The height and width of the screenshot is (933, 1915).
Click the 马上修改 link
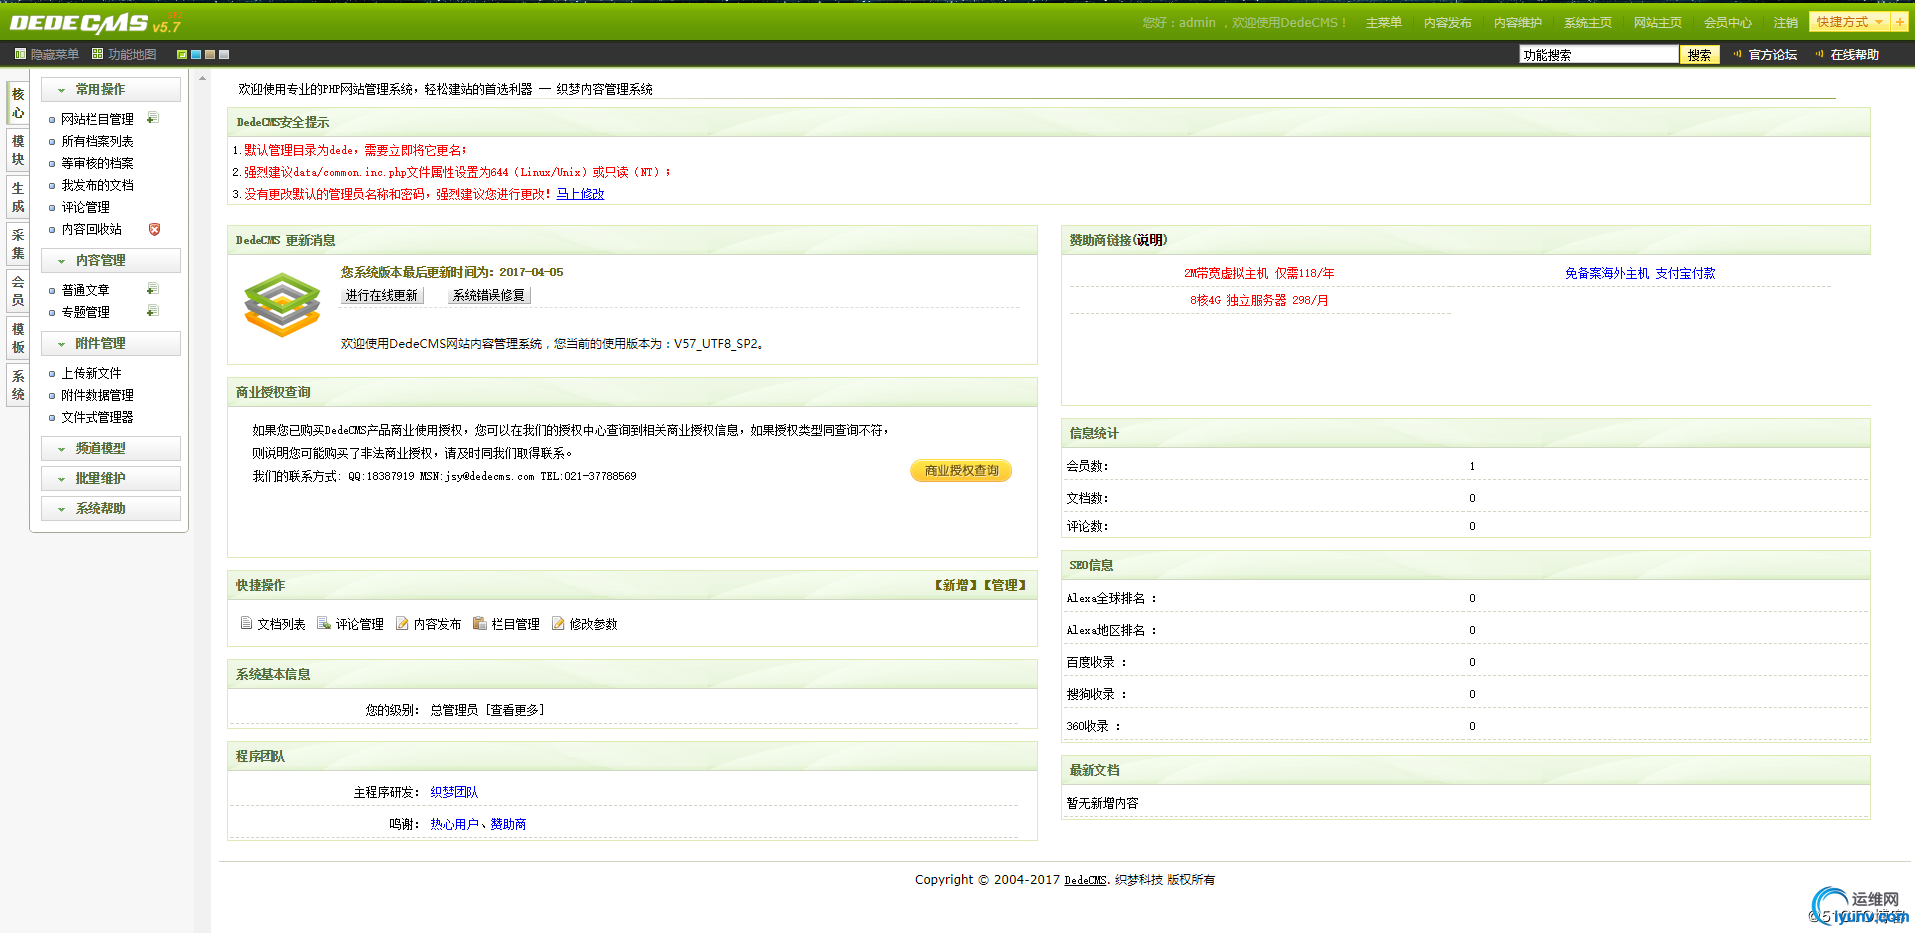(x=580, y=194)
